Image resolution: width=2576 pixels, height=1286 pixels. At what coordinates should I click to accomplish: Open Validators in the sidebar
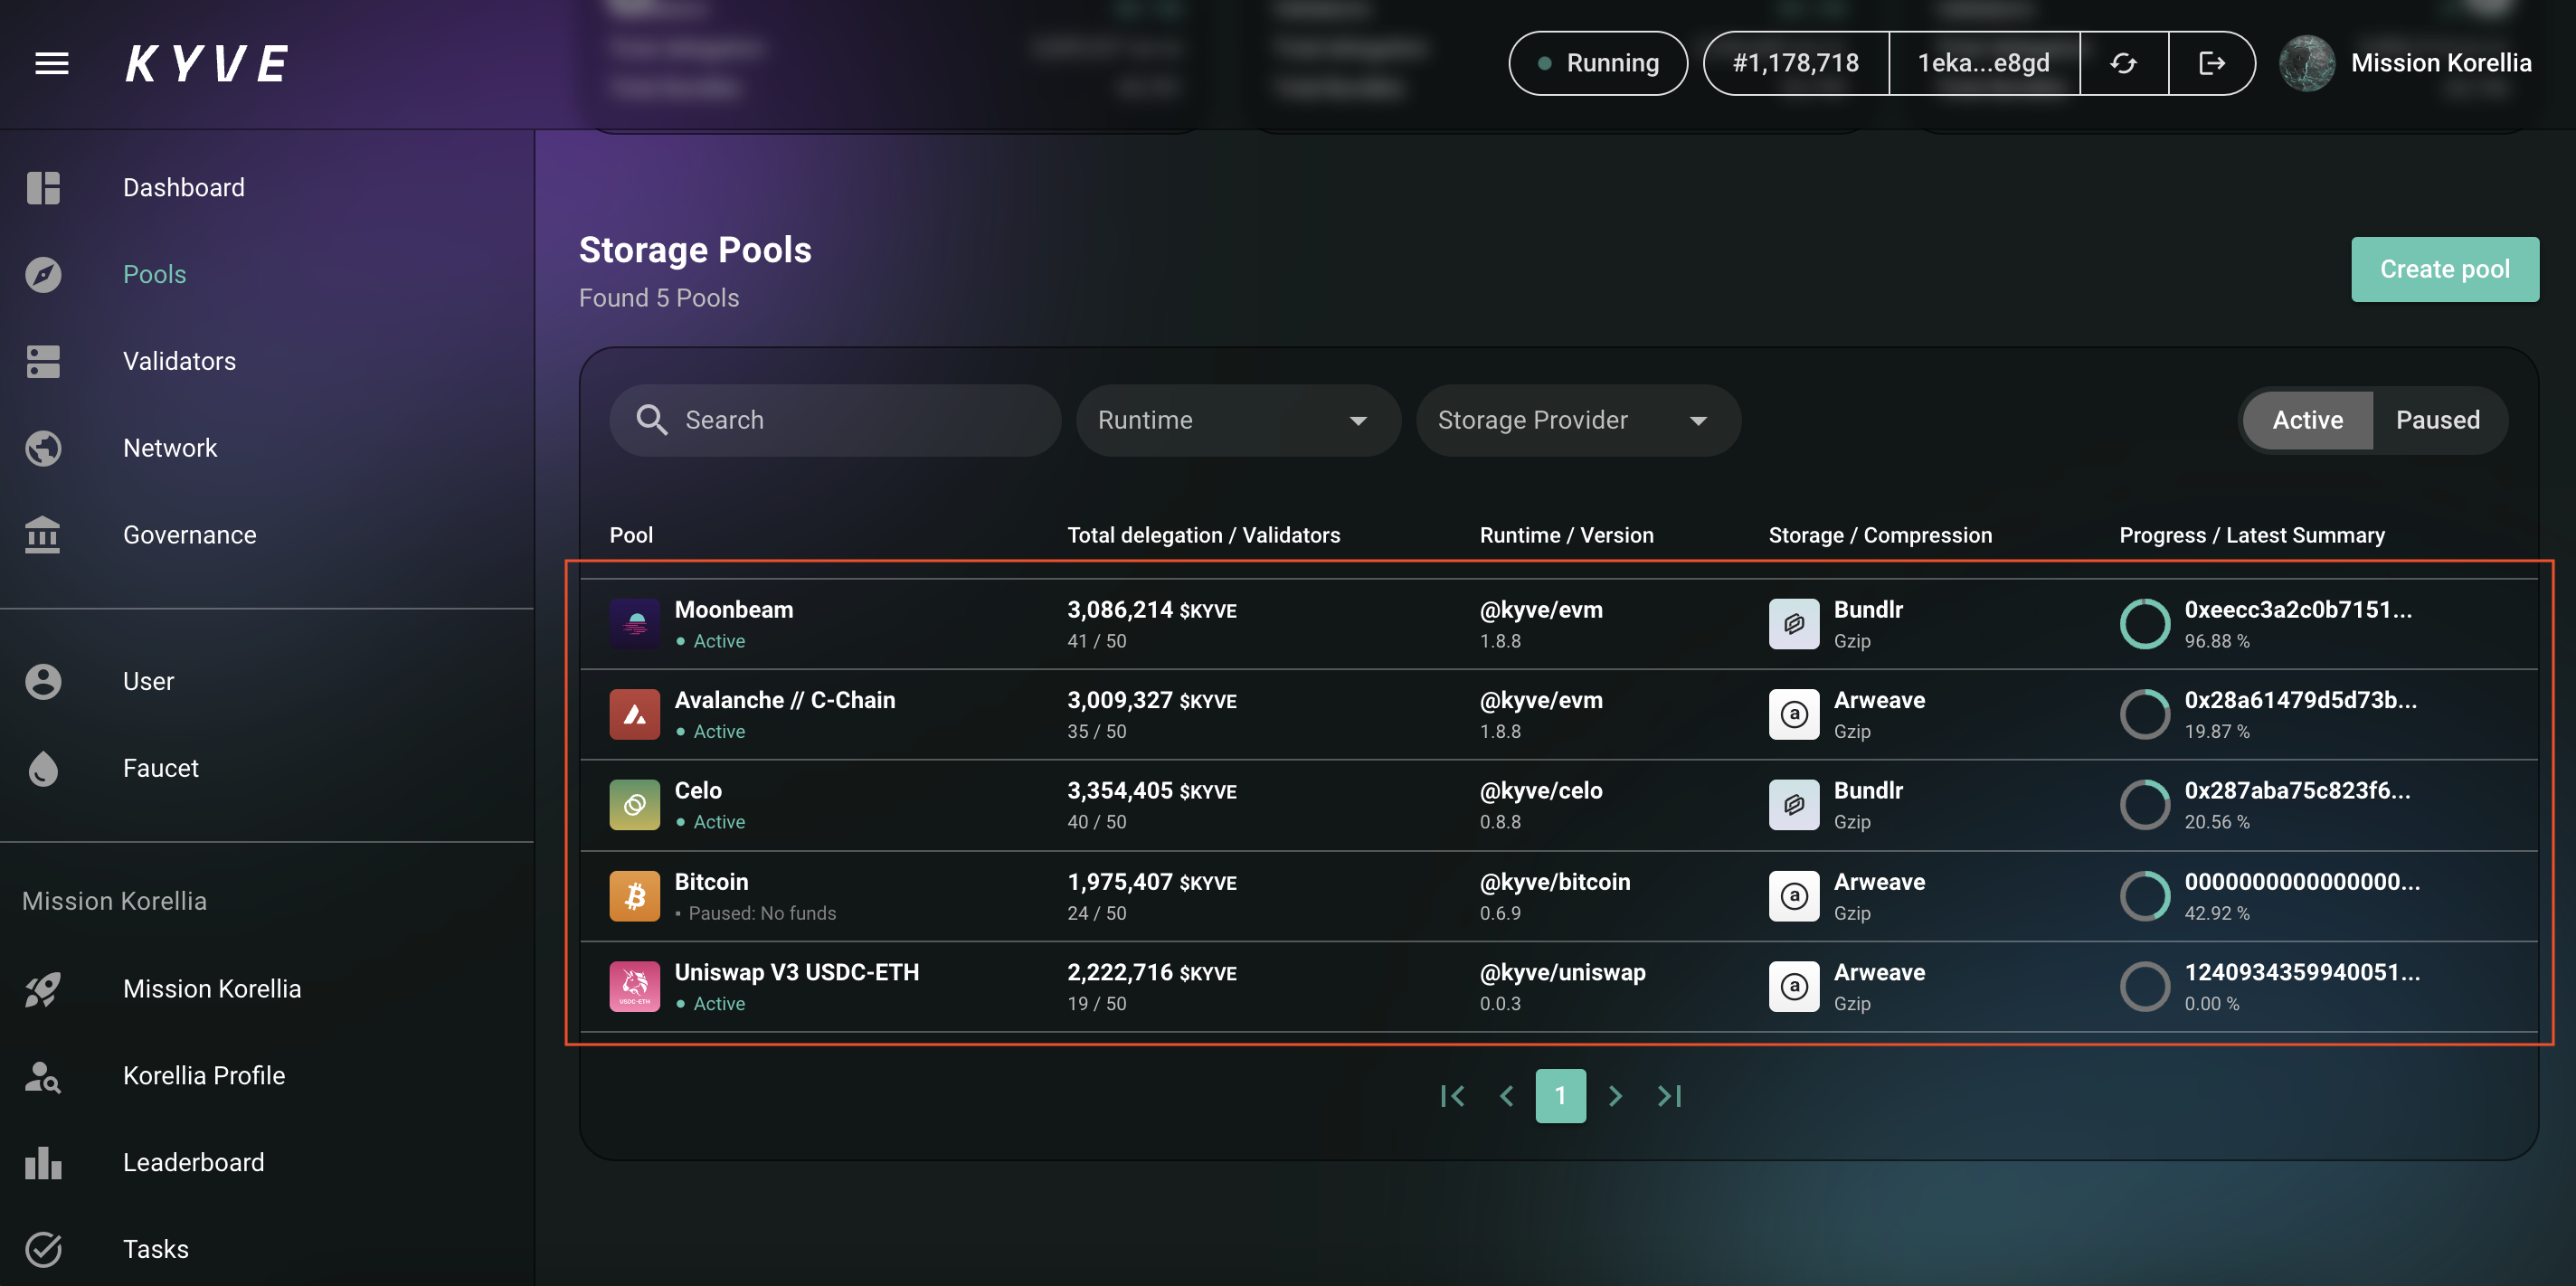179,361
